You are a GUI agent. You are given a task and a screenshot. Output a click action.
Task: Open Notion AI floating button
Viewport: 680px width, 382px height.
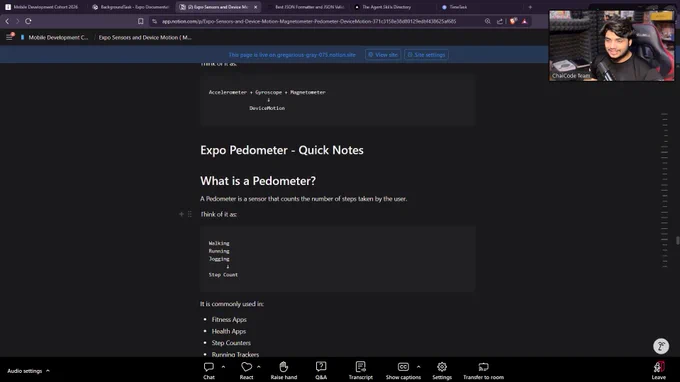[661, 346]
